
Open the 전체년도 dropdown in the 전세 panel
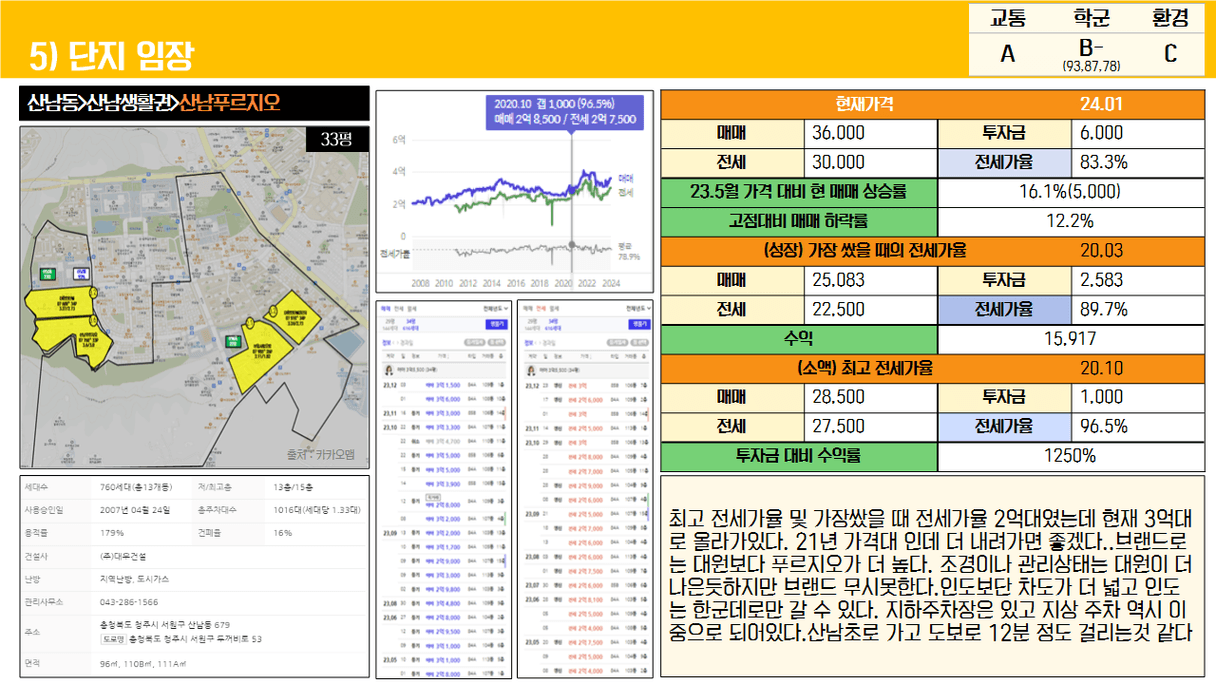click(637, 308)
